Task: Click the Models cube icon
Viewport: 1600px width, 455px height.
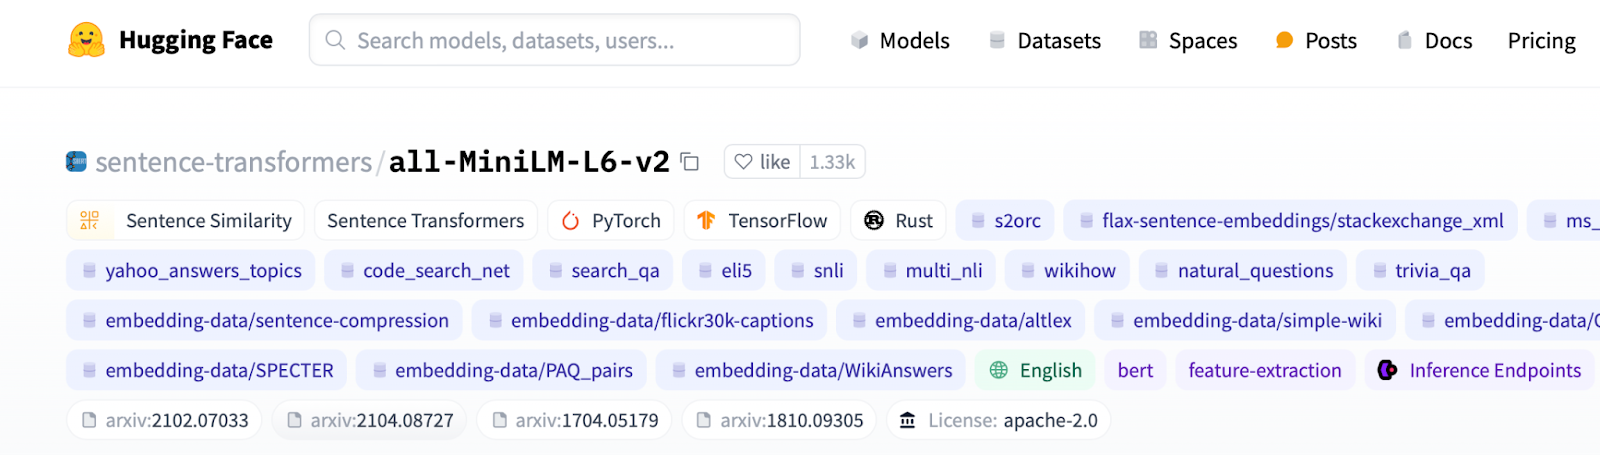Action: click(x=859, y=40)
